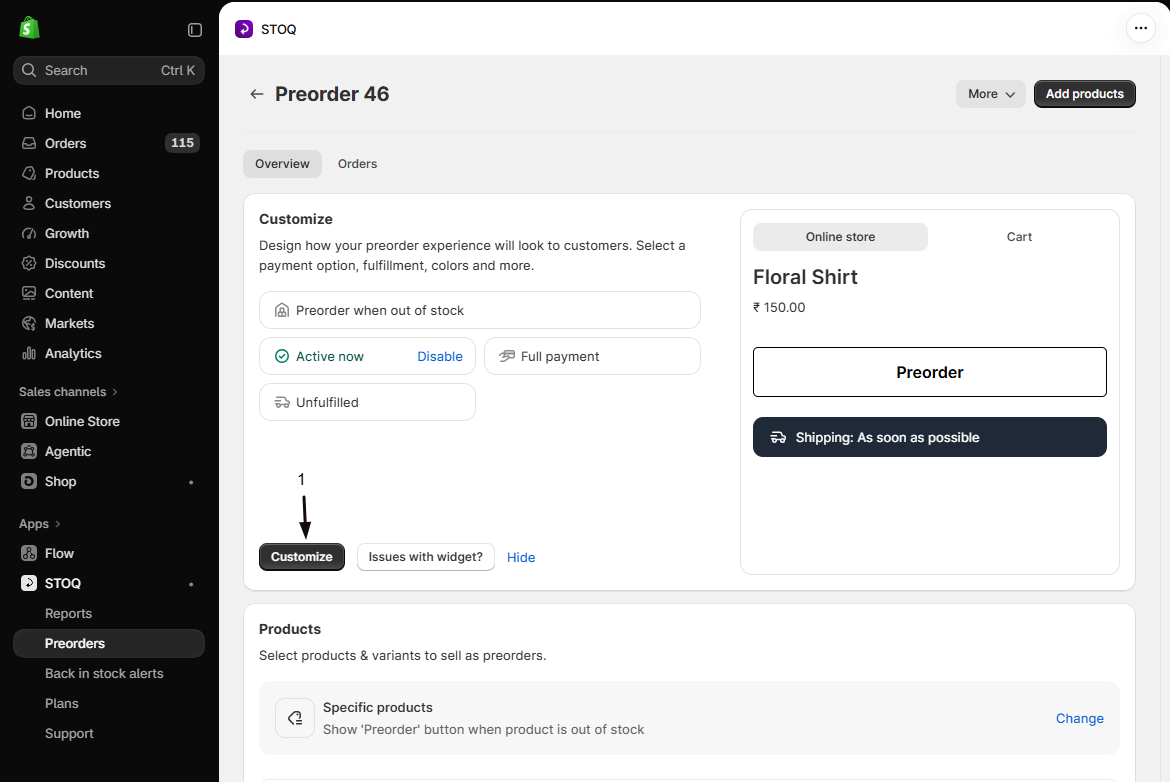The image size is (1170, 782).
Task: Click the Issues with widget? button
Action: [x=425, y=557]
